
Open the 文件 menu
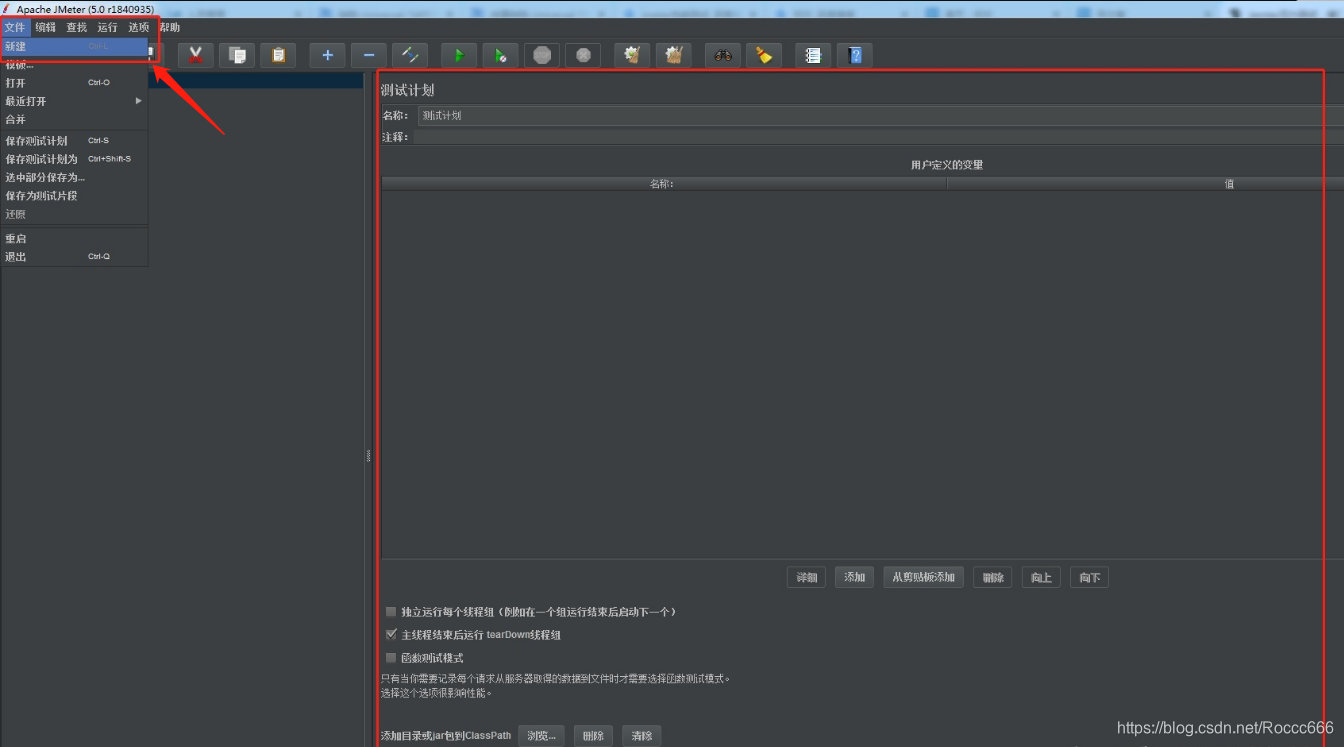tap(14, 27)
